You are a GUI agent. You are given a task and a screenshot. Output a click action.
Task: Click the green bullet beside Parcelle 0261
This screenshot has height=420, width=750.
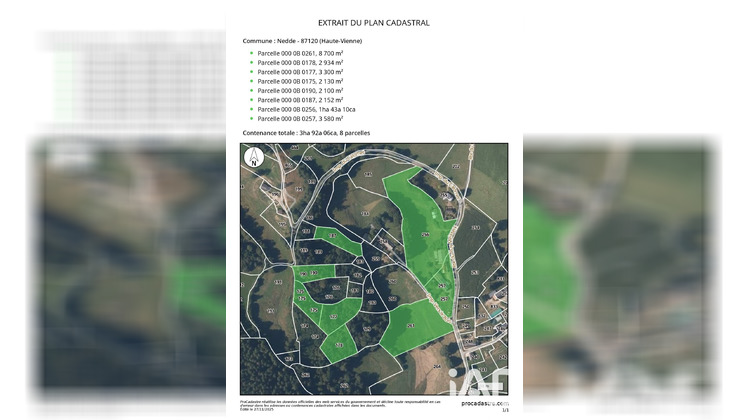tap(250, 53)
